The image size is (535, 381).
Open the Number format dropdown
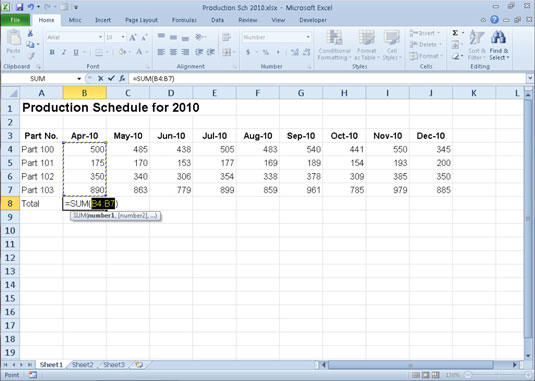[308, 37]
